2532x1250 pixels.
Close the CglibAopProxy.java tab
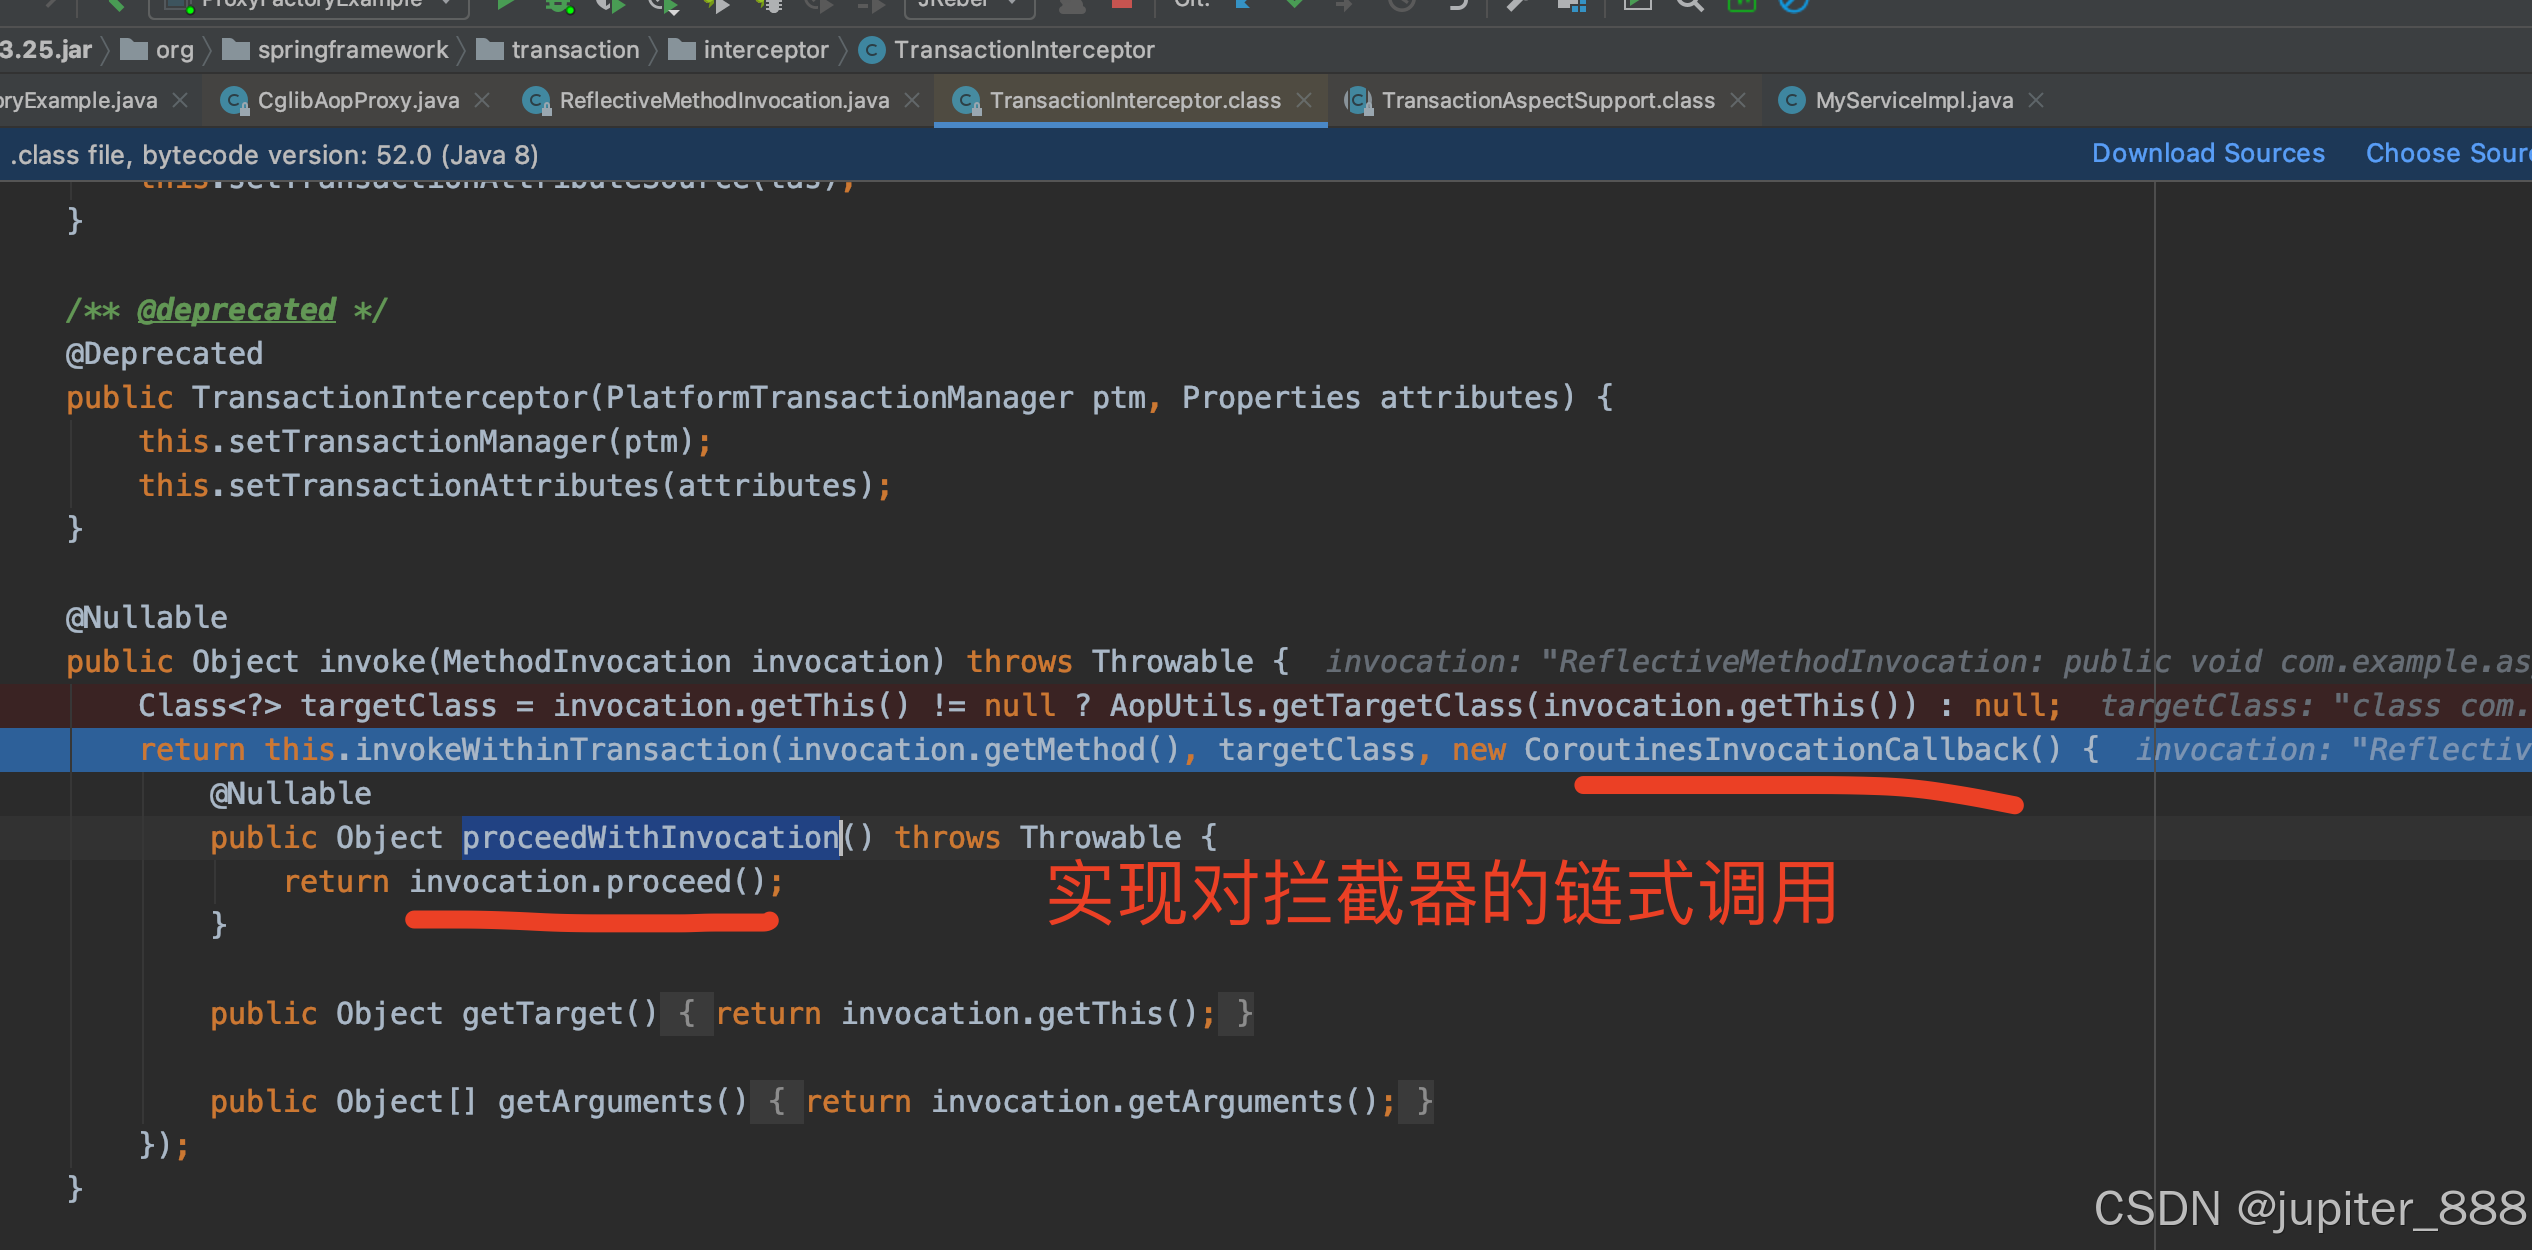point(482,100)
